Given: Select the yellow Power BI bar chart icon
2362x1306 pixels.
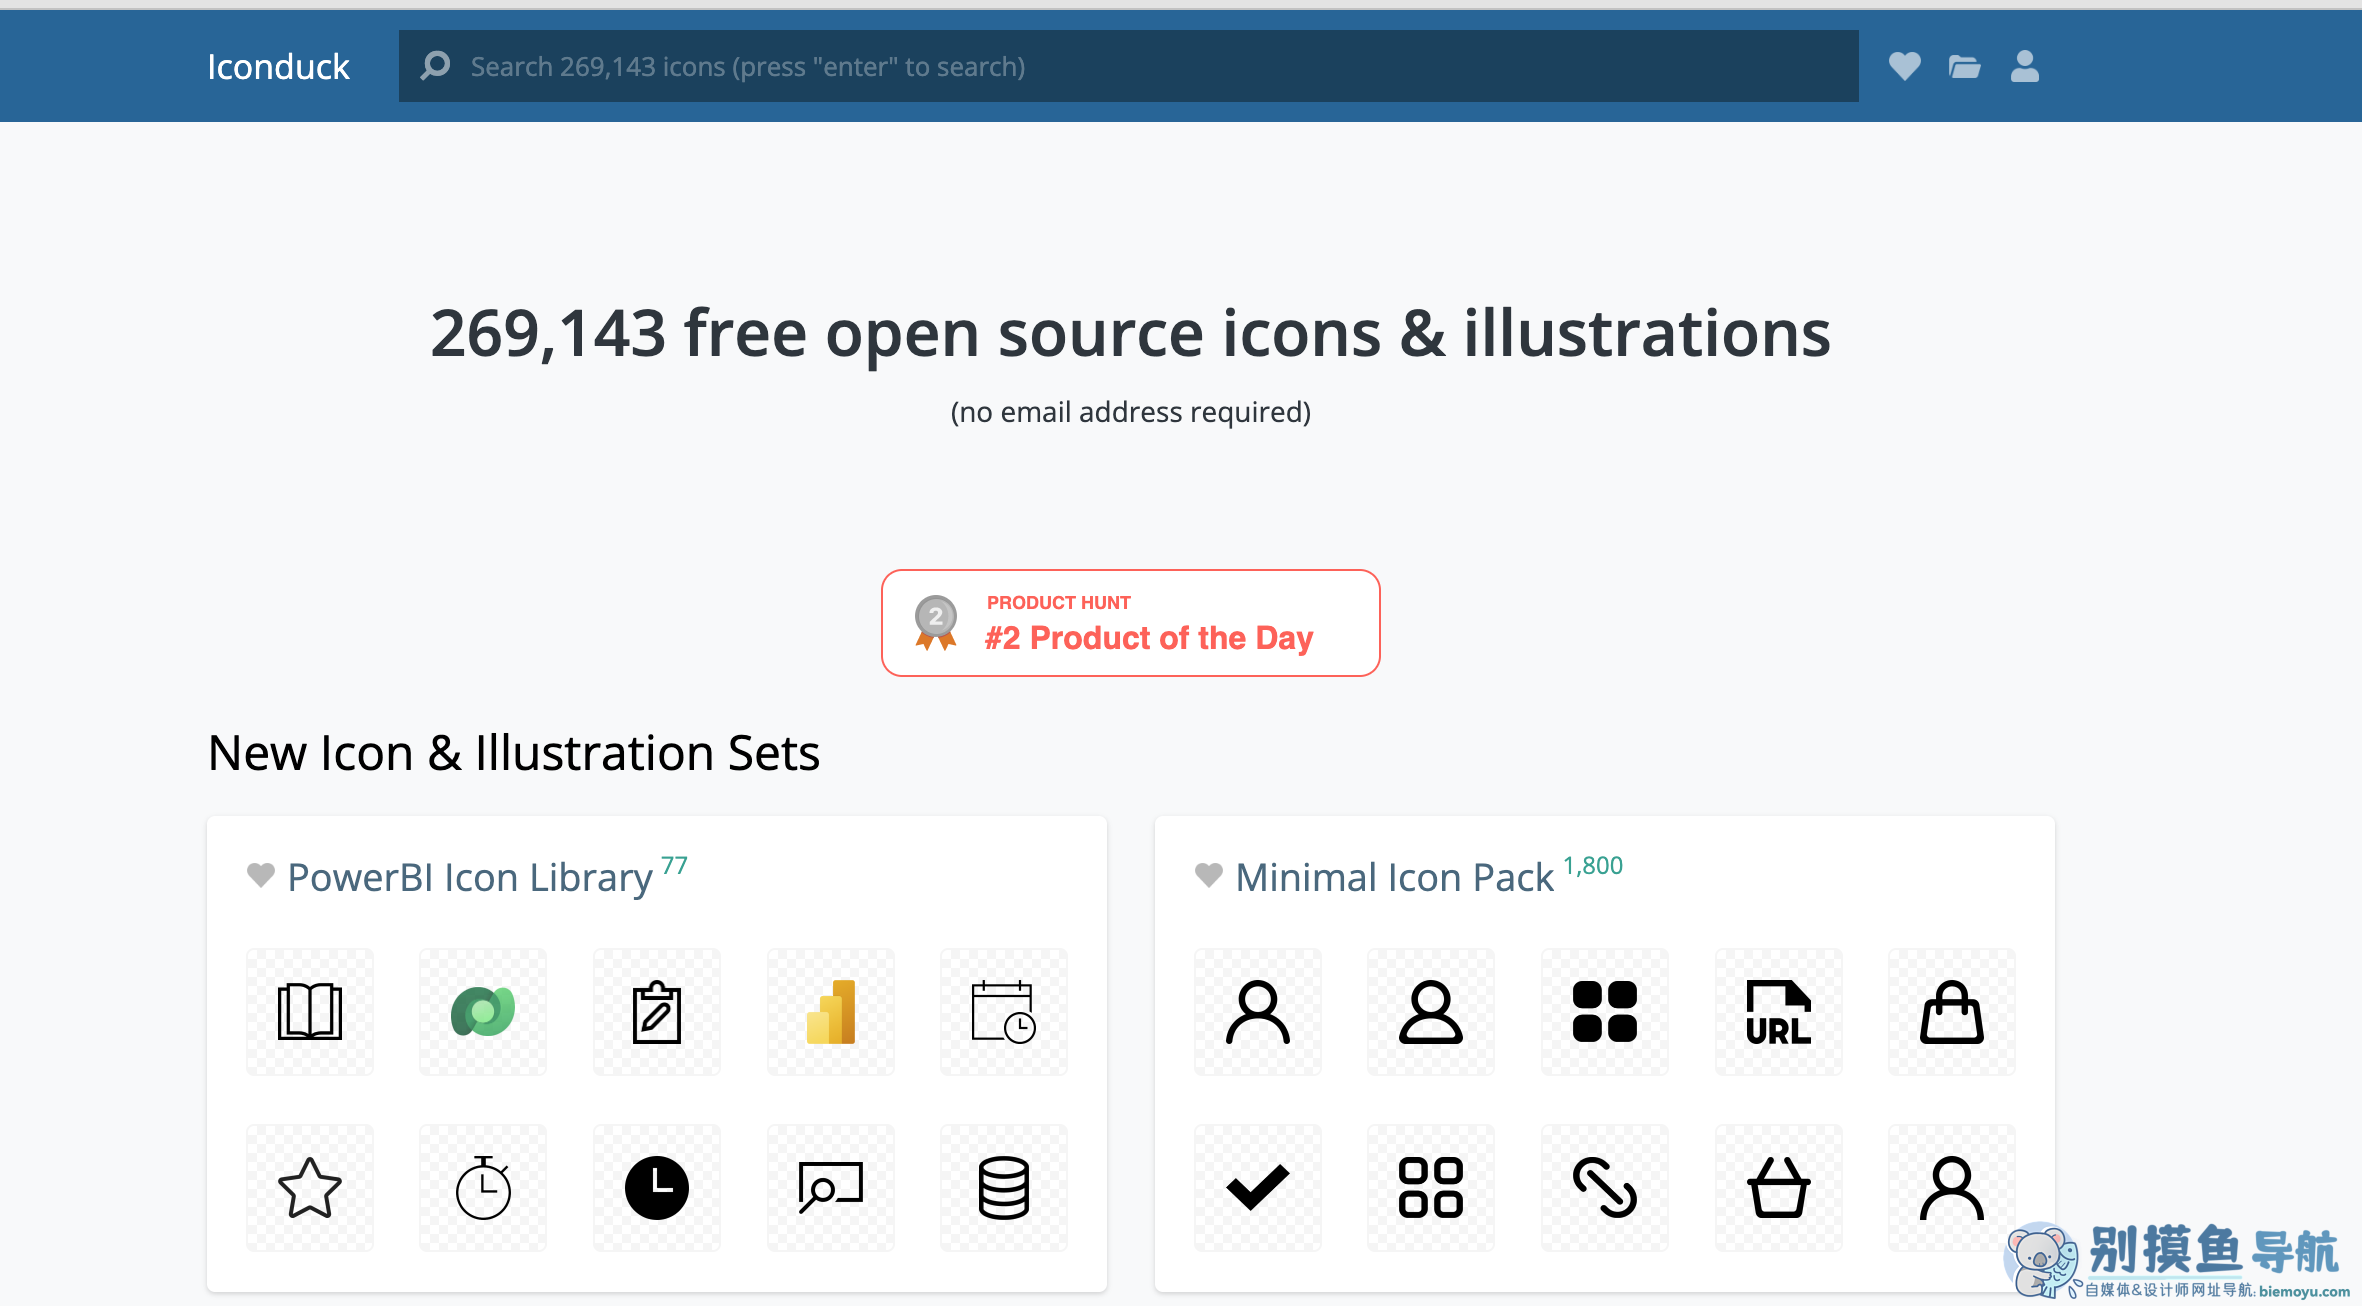Looking at the screenshot, I should 830,1012.
